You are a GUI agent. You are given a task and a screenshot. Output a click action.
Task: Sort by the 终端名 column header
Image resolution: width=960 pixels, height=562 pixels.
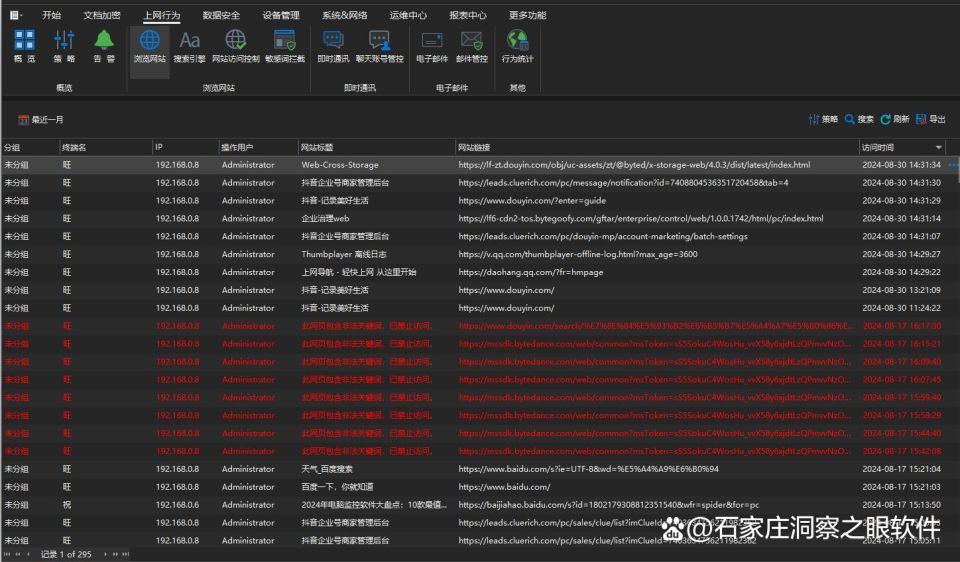point(105,148)
